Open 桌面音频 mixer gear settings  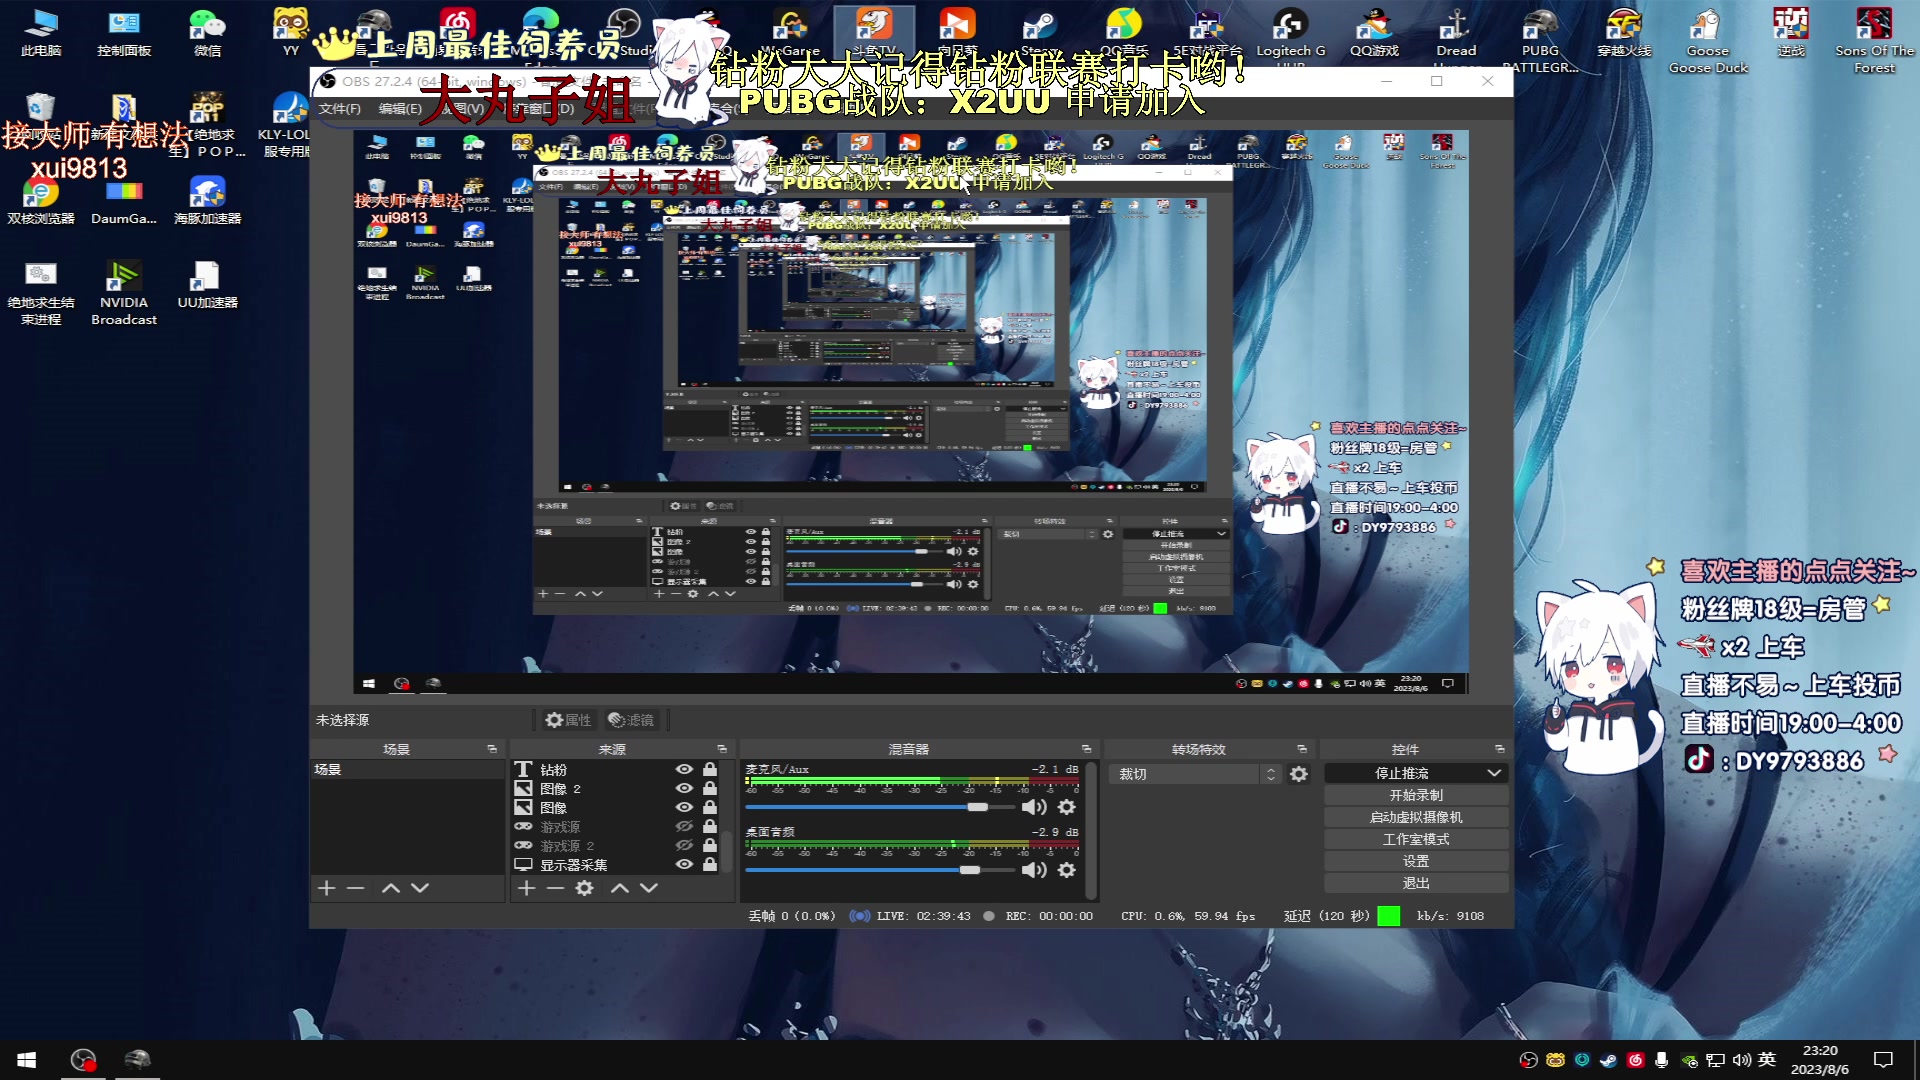point(1067,870)
